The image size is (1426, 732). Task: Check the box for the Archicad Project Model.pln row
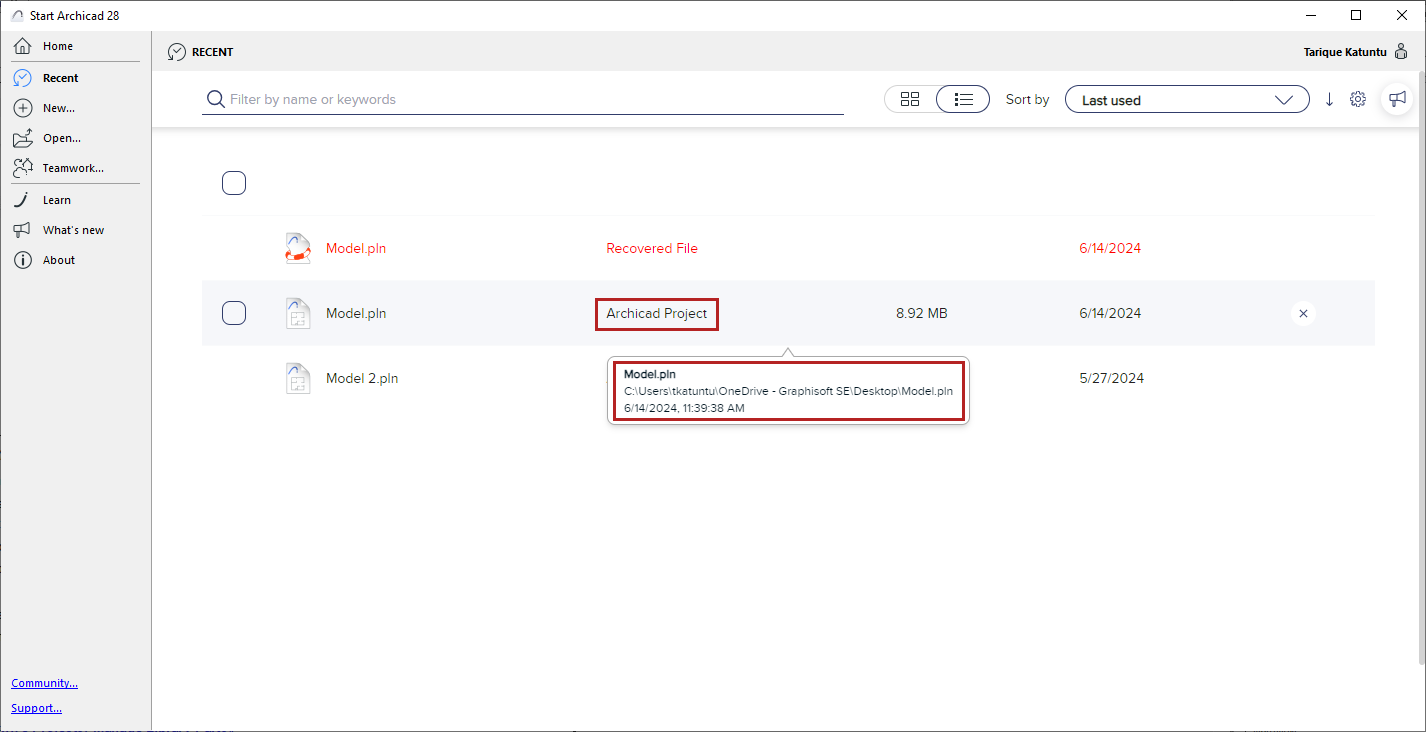tap(234, 313)
